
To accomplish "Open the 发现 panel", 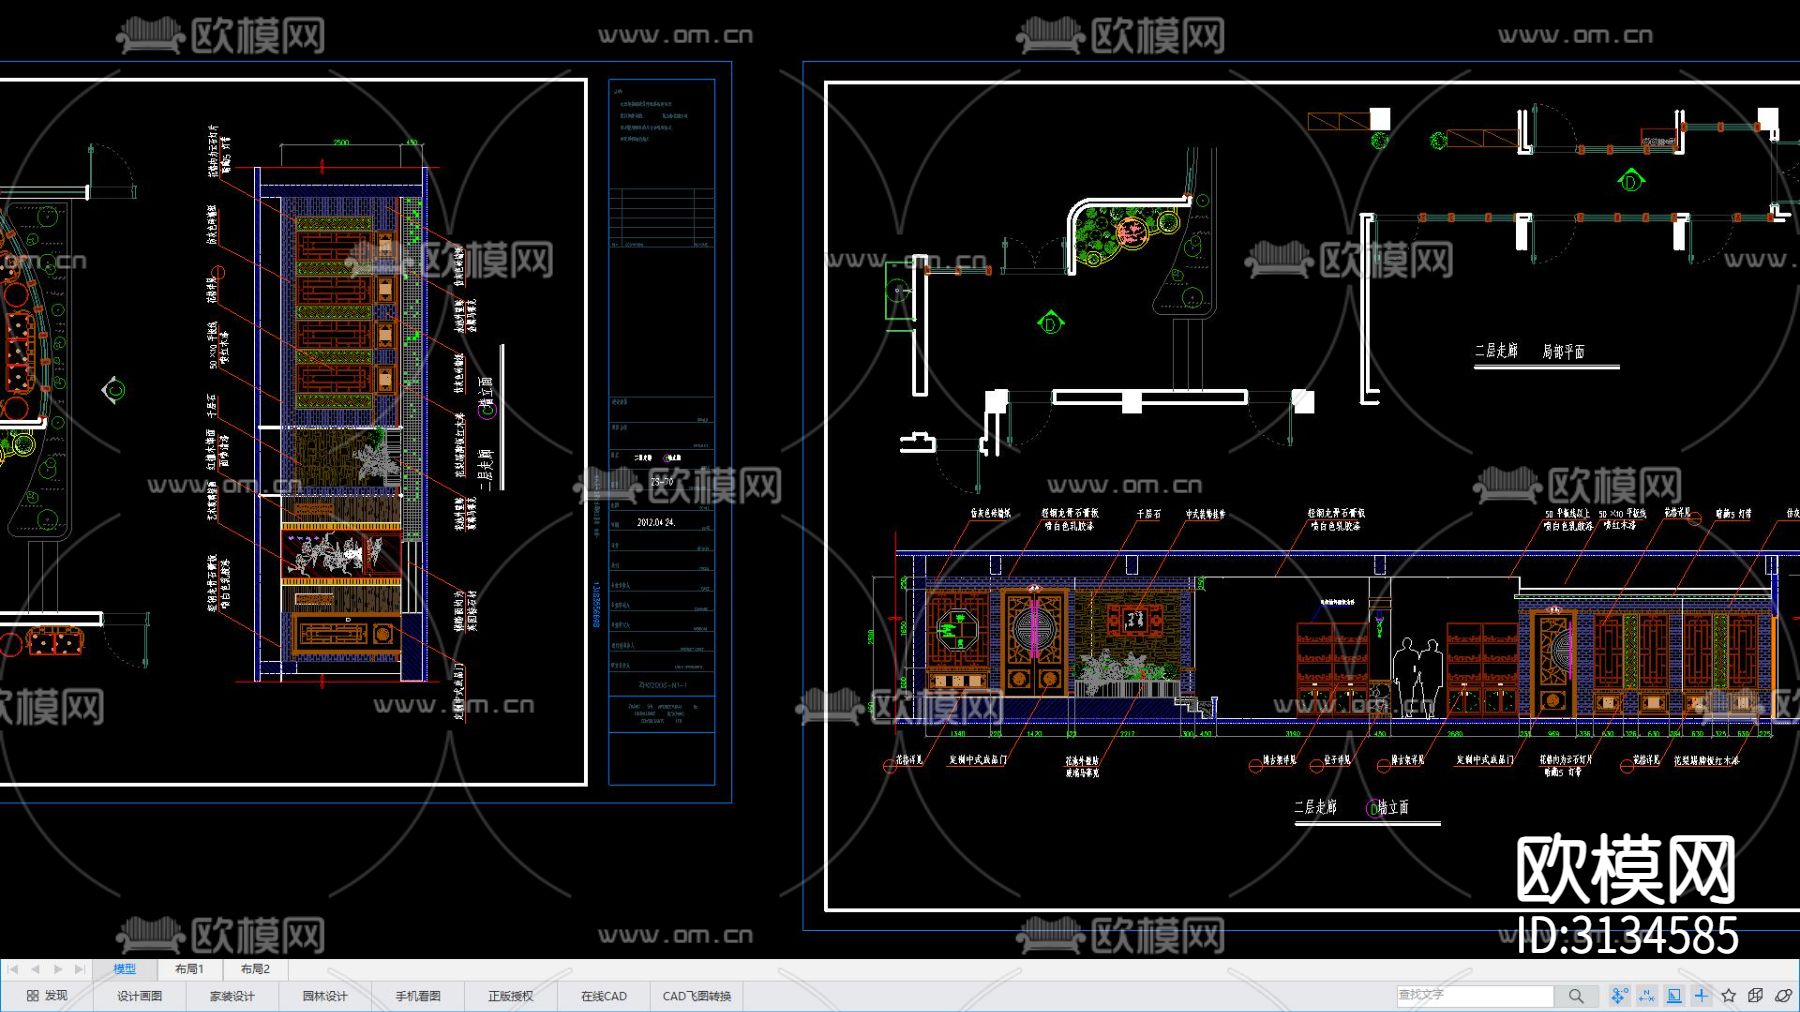I will pyautogui.click(x=47, y=996).
